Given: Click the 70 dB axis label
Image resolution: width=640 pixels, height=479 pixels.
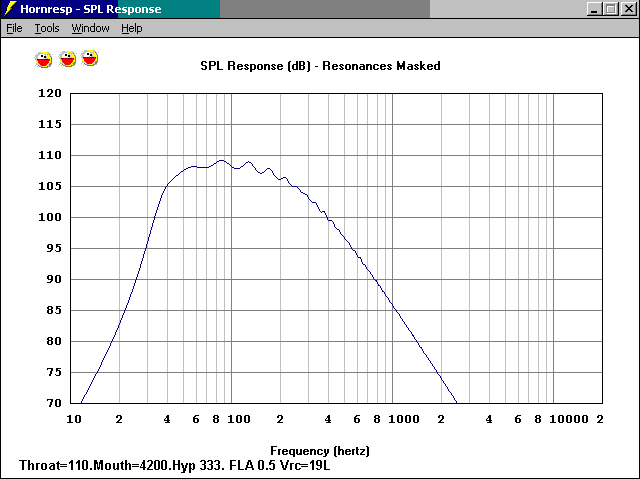Looking at the screenshot, I should point(53,404).
